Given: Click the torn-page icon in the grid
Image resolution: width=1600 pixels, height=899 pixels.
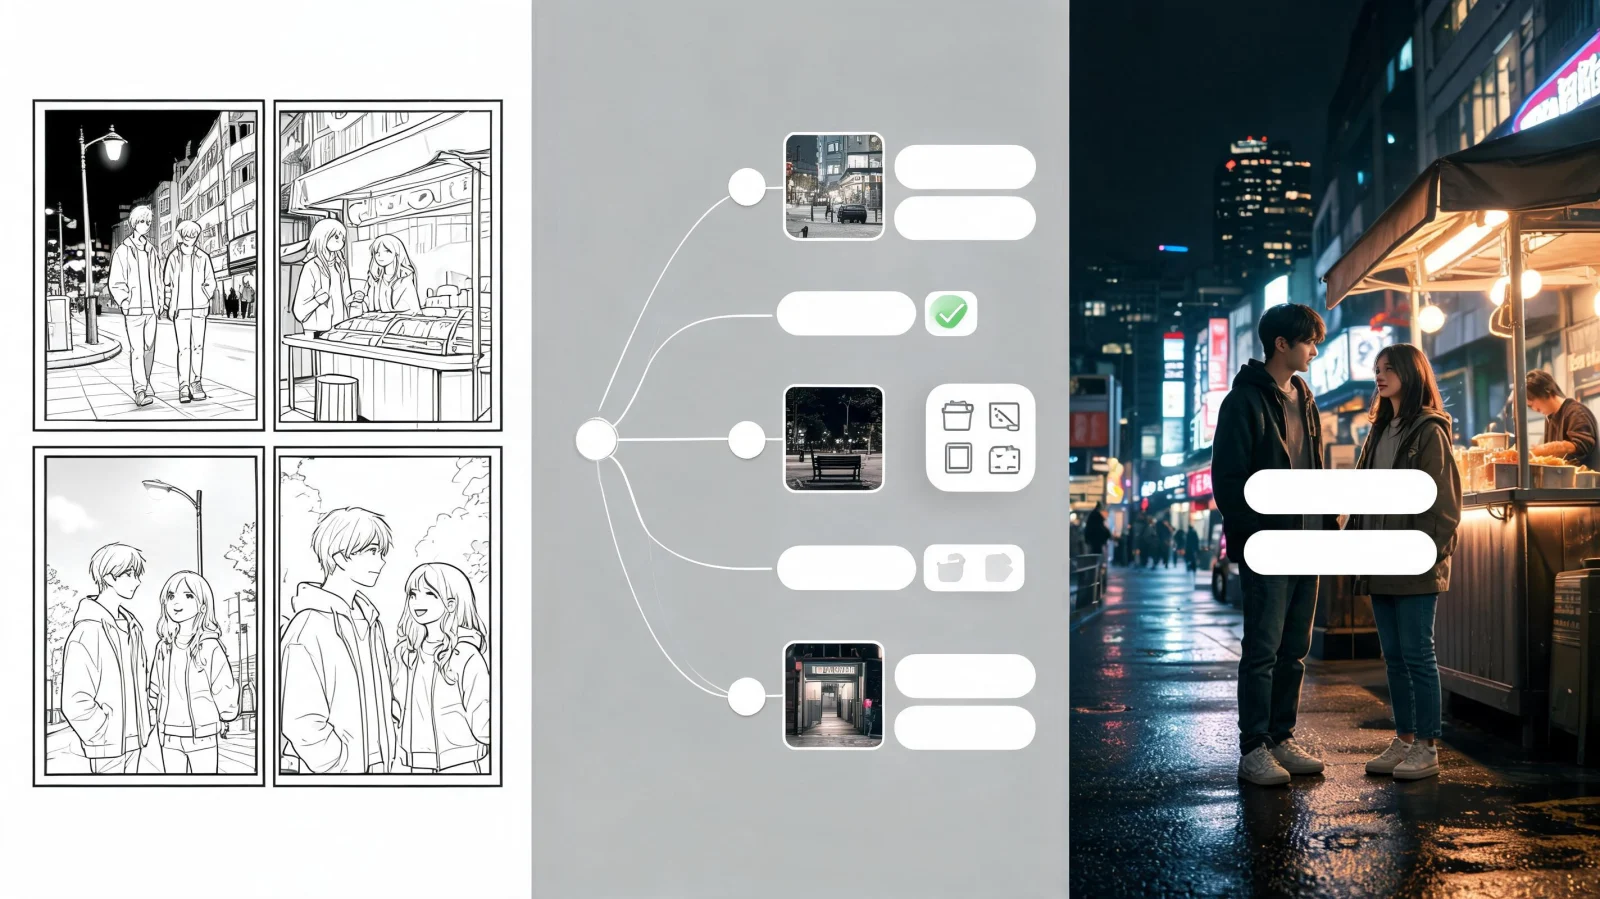Looking at the screenshot, I should pos(1004,459).
